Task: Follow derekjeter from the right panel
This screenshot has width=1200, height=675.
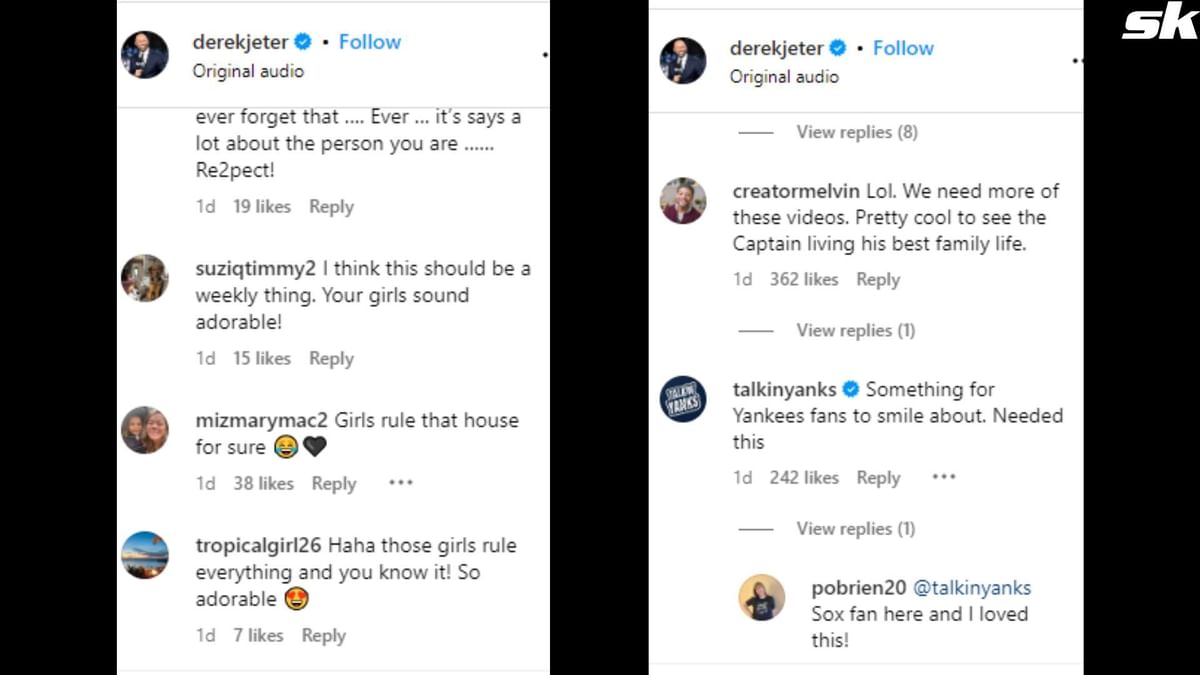Action: point(903,47)
